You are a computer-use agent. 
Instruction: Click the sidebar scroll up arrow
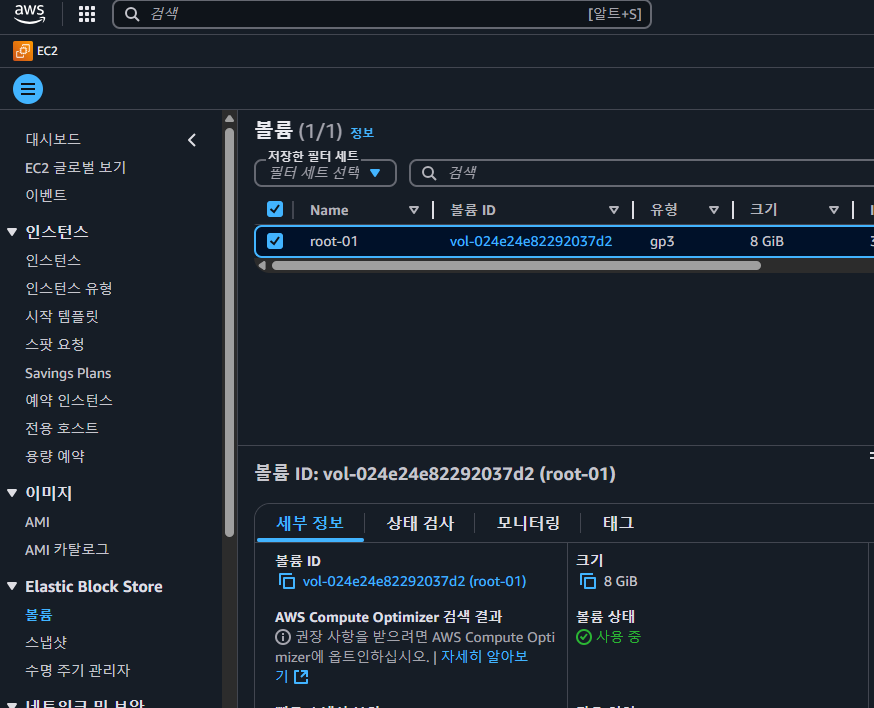(x=229, y=119)
